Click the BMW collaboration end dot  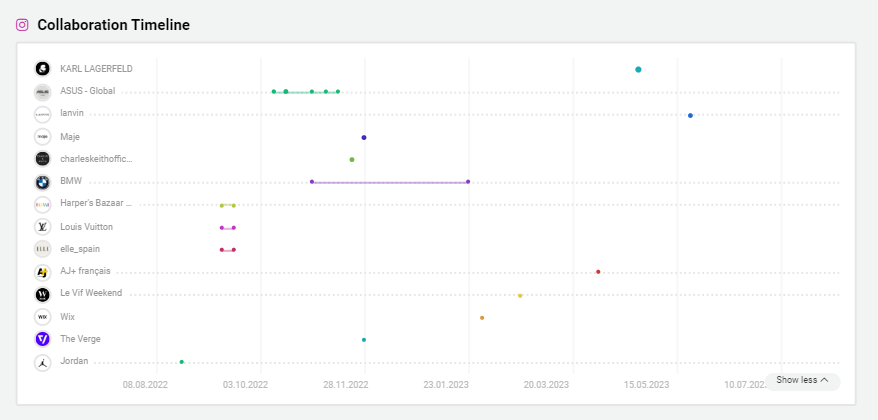pyautogui.click(x=468, y=181)
